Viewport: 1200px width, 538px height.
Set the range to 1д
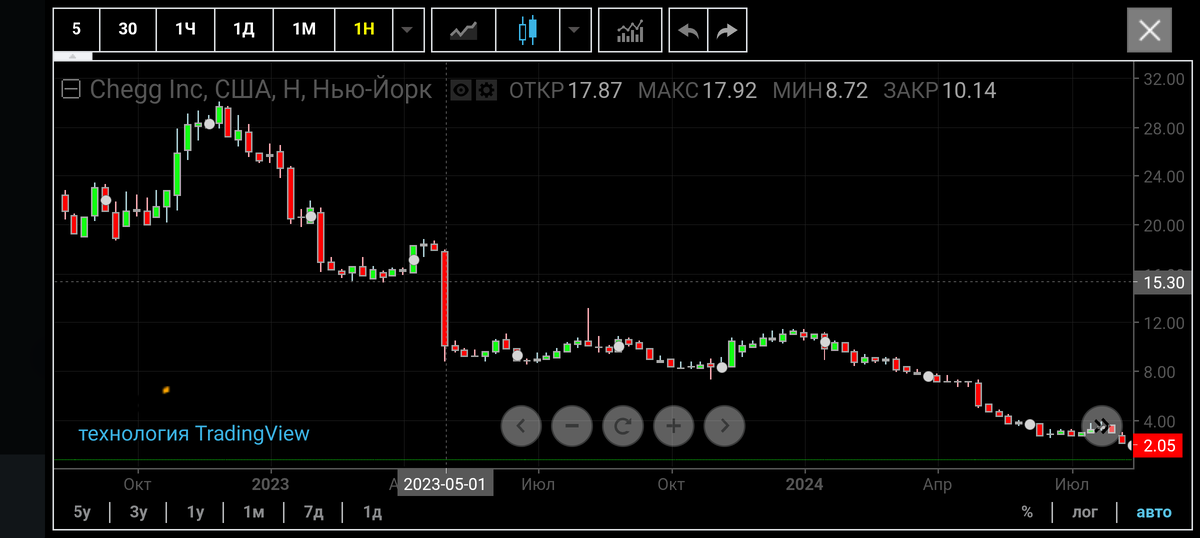[372, 512]
